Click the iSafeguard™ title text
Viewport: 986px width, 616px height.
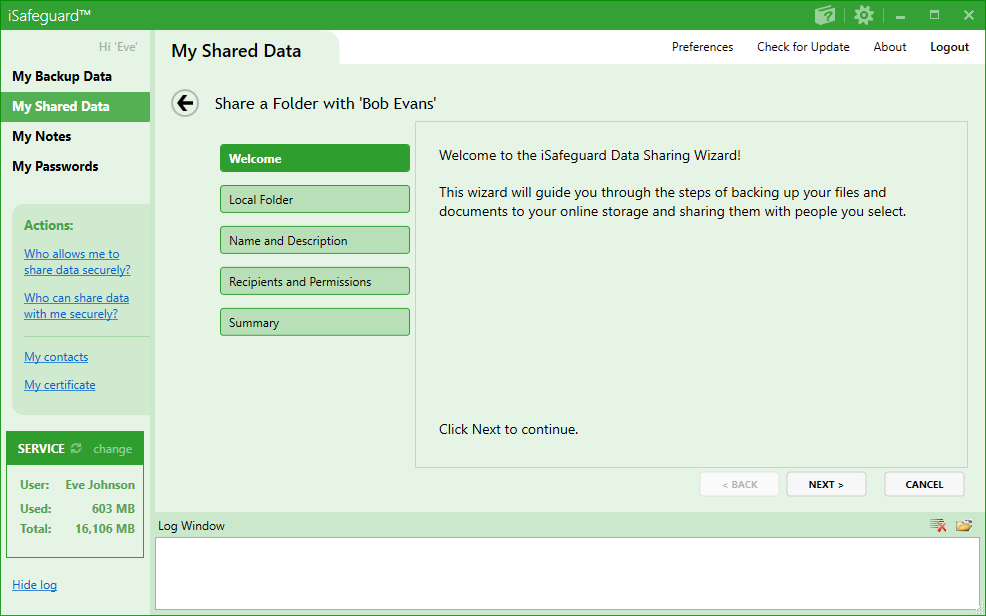pyautogui.click(x=50, y=16)
